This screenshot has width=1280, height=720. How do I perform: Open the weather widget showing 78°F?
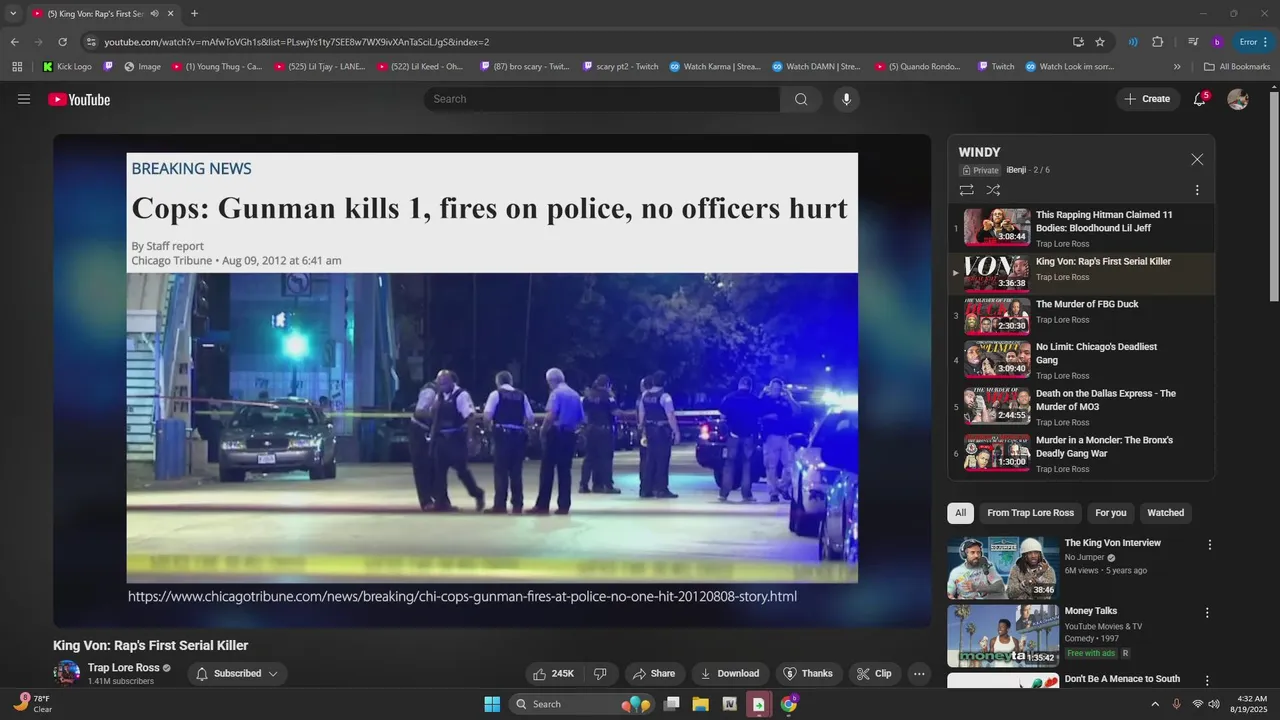(33, 704)
